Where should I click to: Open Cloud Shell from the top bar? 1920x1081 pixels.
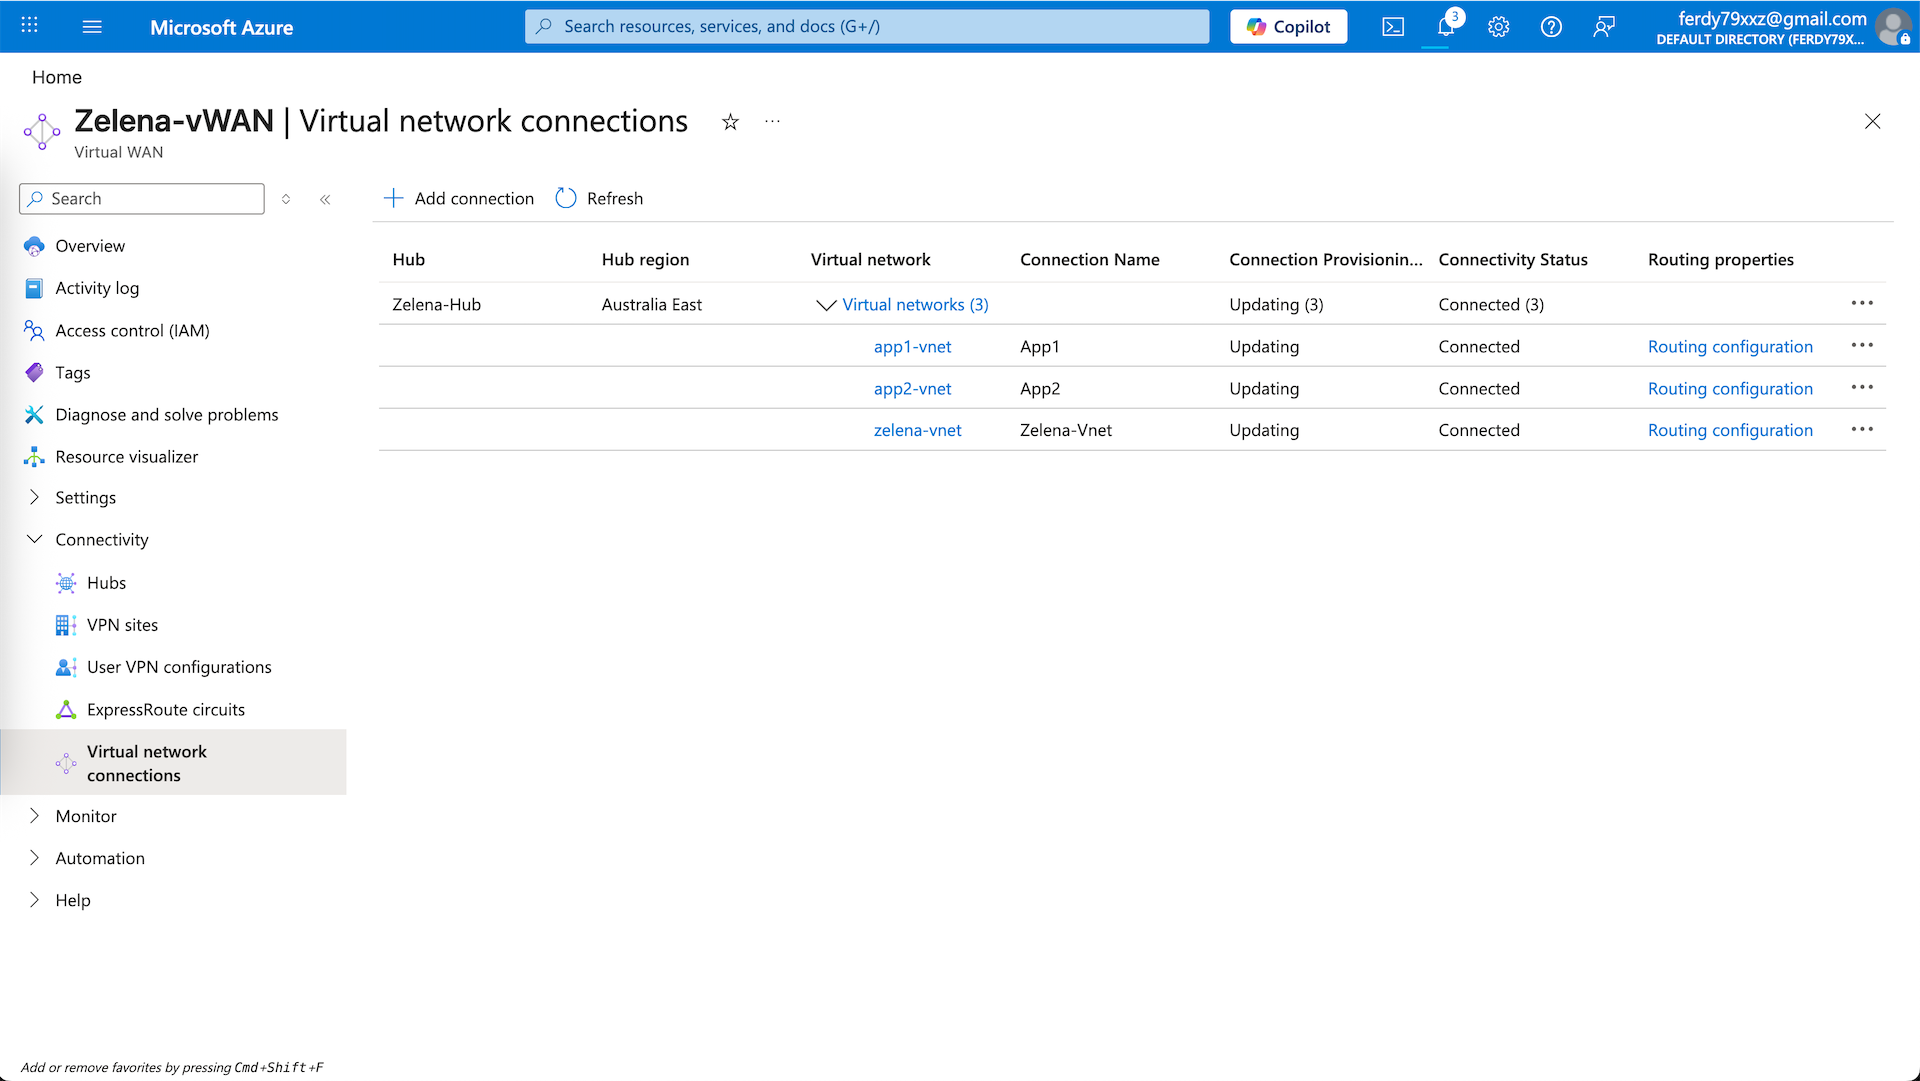1393,27
